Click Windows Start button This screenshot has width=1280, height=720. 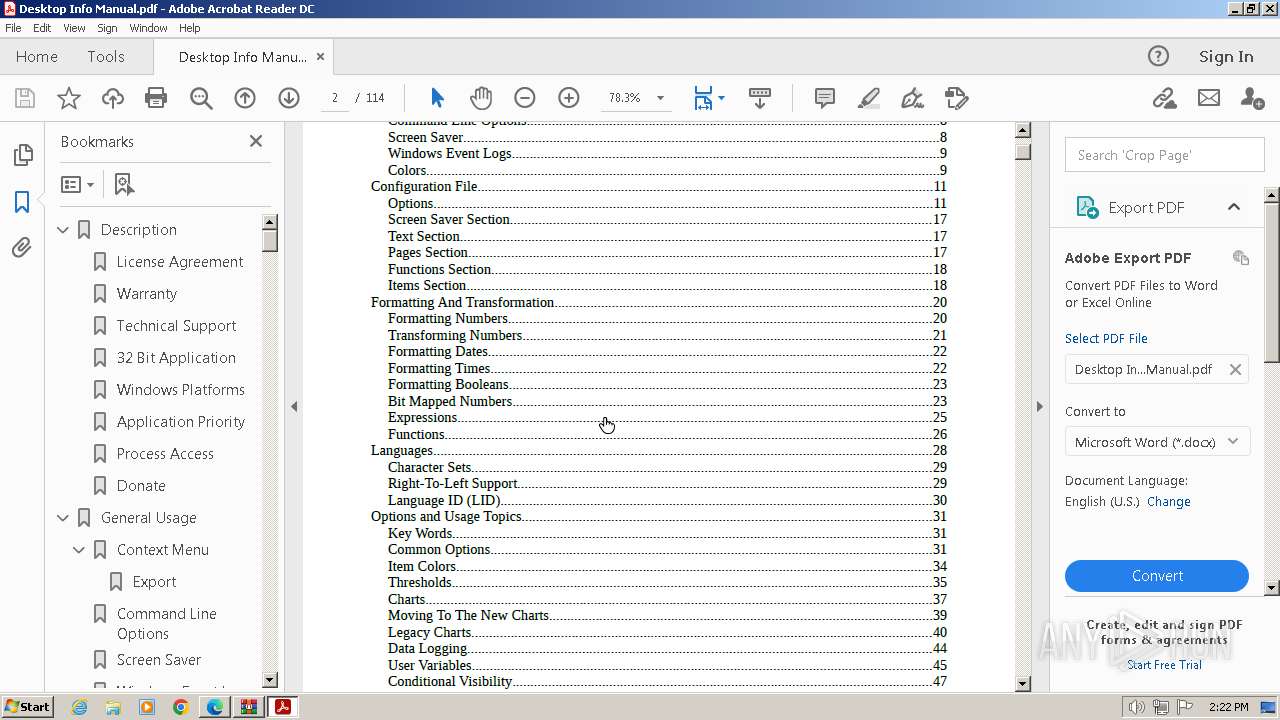click(27, 707)
